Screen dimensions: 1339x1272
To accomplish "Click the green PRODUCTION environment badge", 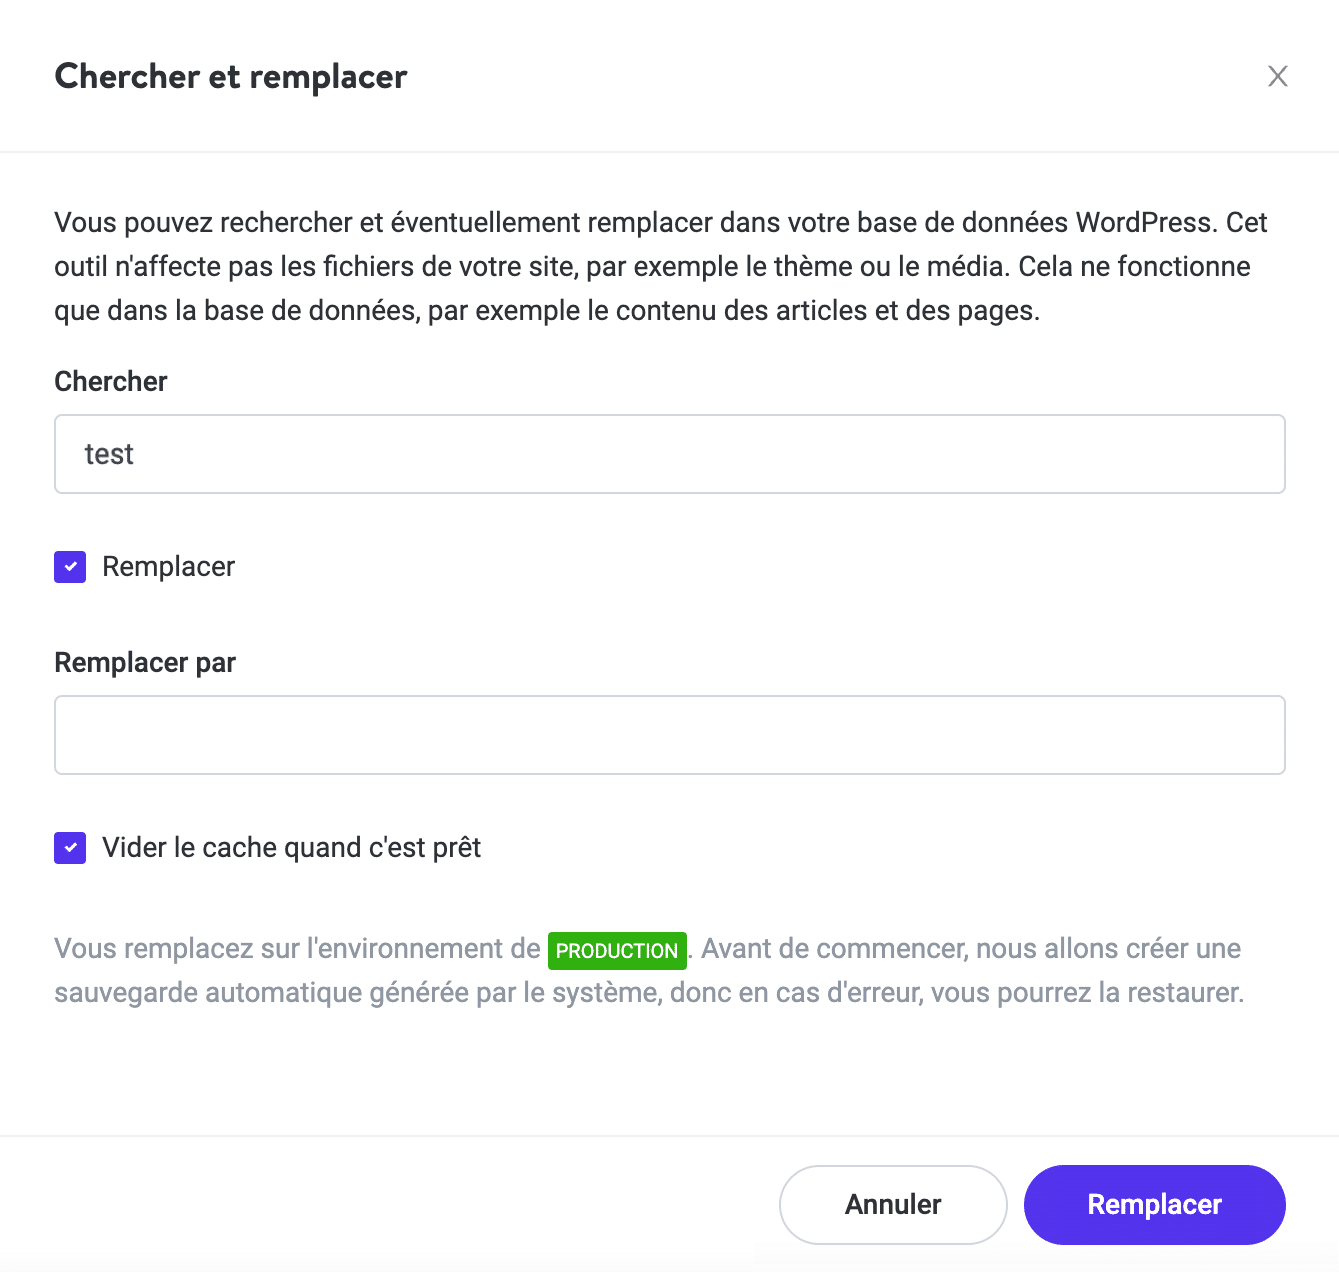I will click(617, 950).
